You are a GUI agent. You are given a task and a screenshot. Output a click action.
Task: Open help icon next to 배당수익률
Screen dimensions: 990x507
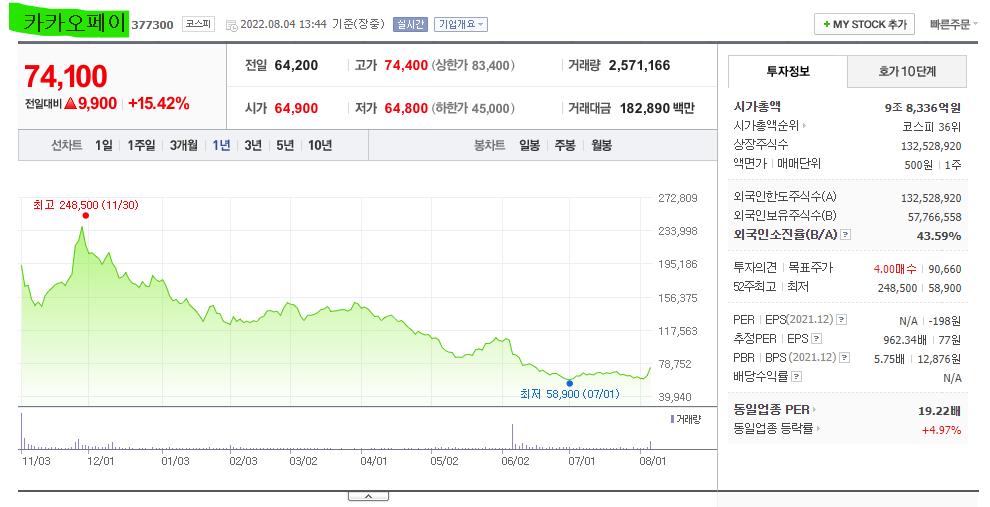click(x=797, y=377)
